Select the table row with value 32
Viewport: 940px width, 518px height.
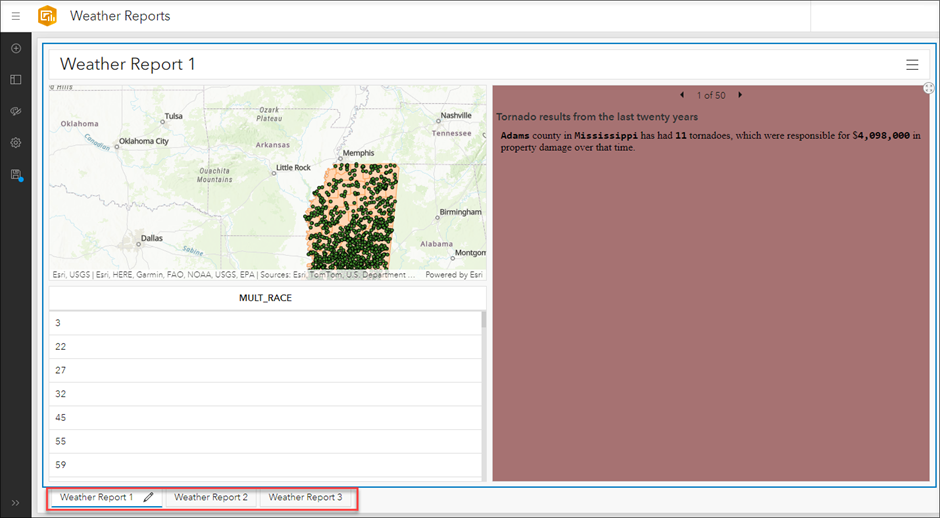pyautogui.click(x=266, y=394)
